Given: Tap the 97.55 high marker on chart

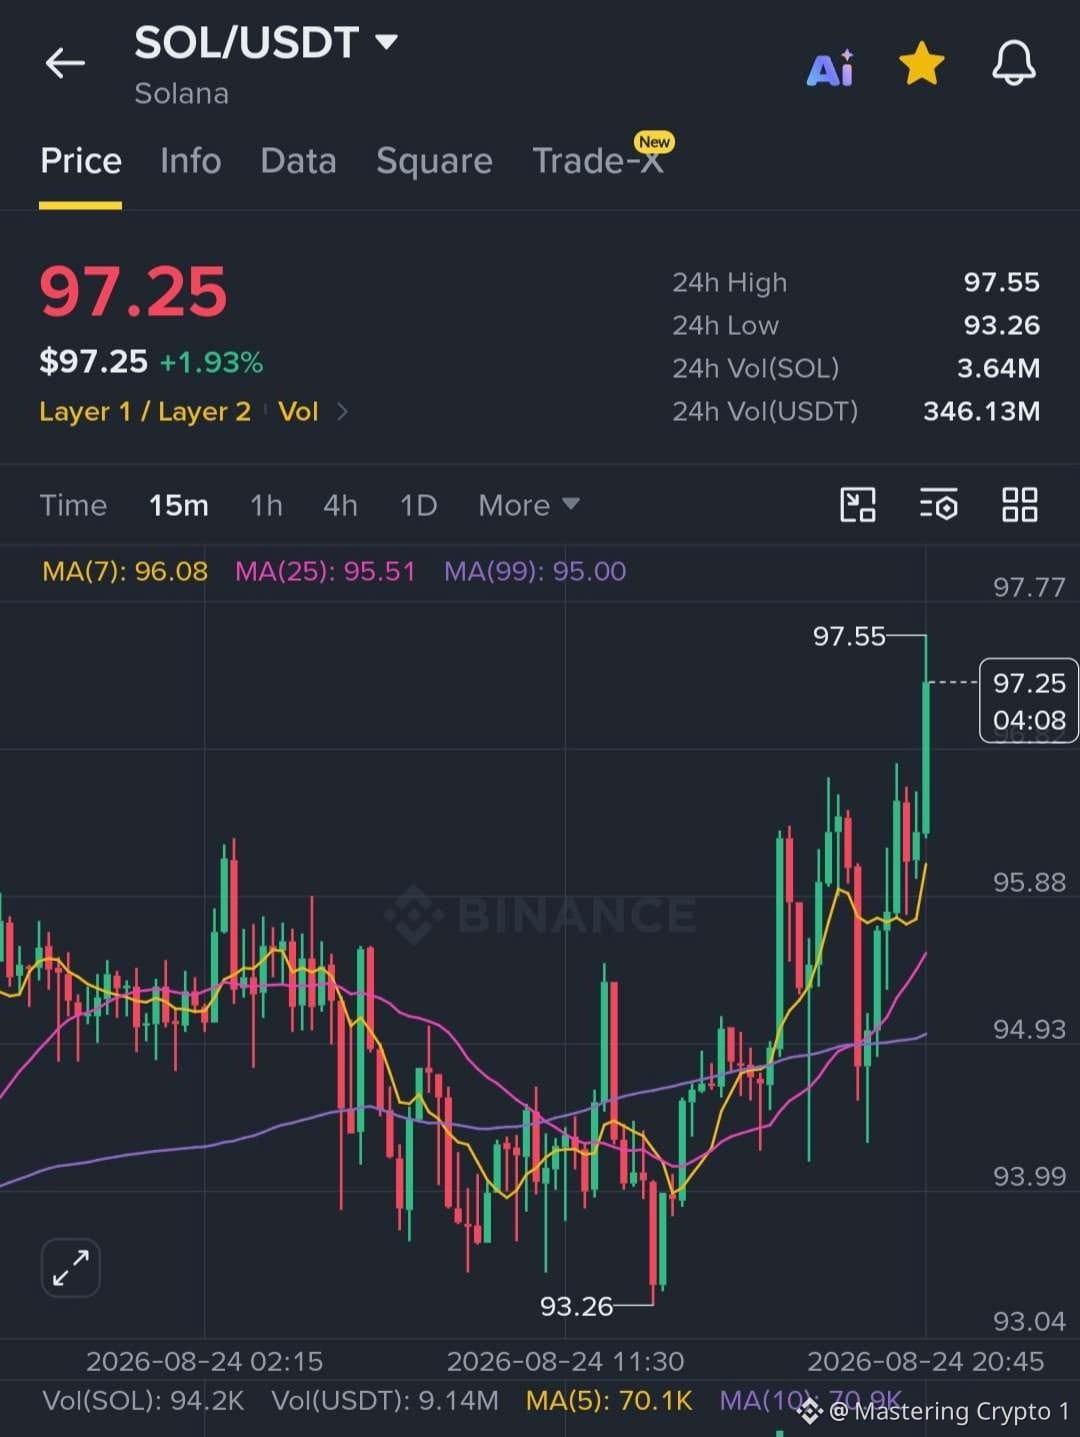Looking at the screenshot, I should [849, 636].
